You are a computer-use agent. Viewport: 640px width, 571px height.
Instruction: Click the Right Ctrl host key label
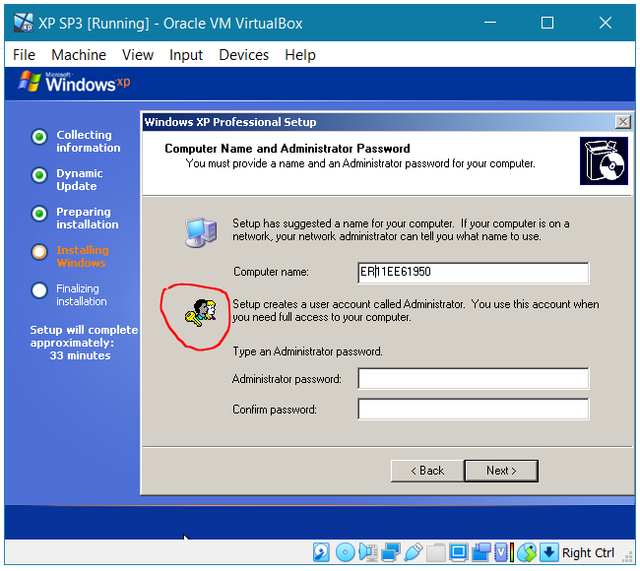coord(588,553)
